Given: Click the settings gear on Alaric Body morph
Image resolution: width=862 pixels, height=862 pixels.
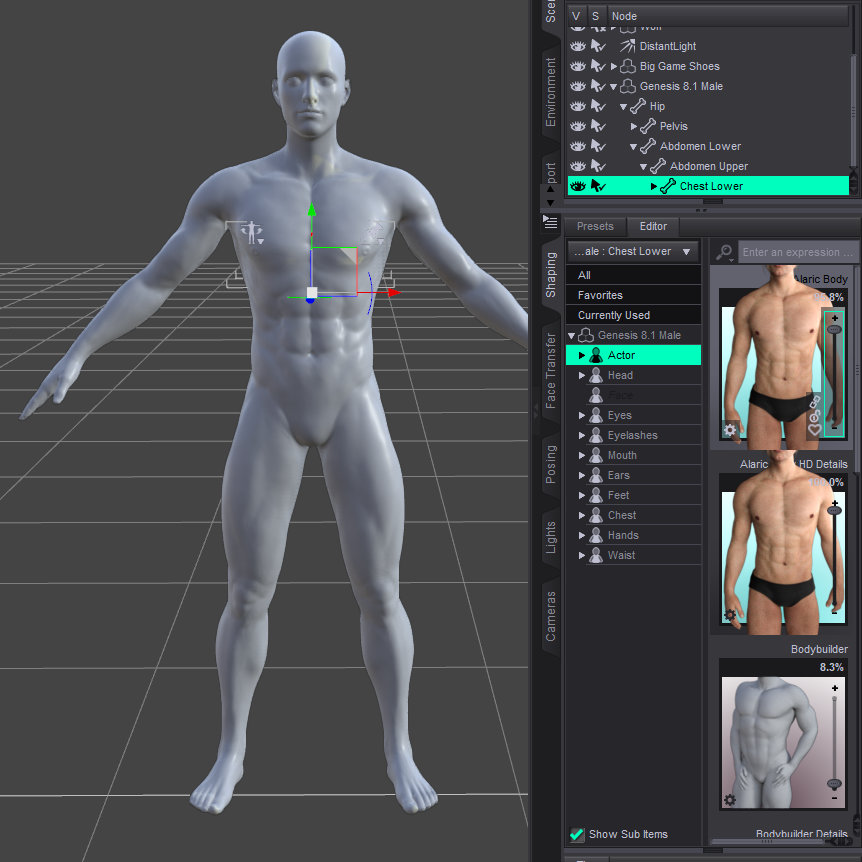Looking at the screenshot, I should pyautogui.click(x=730, y=431).
